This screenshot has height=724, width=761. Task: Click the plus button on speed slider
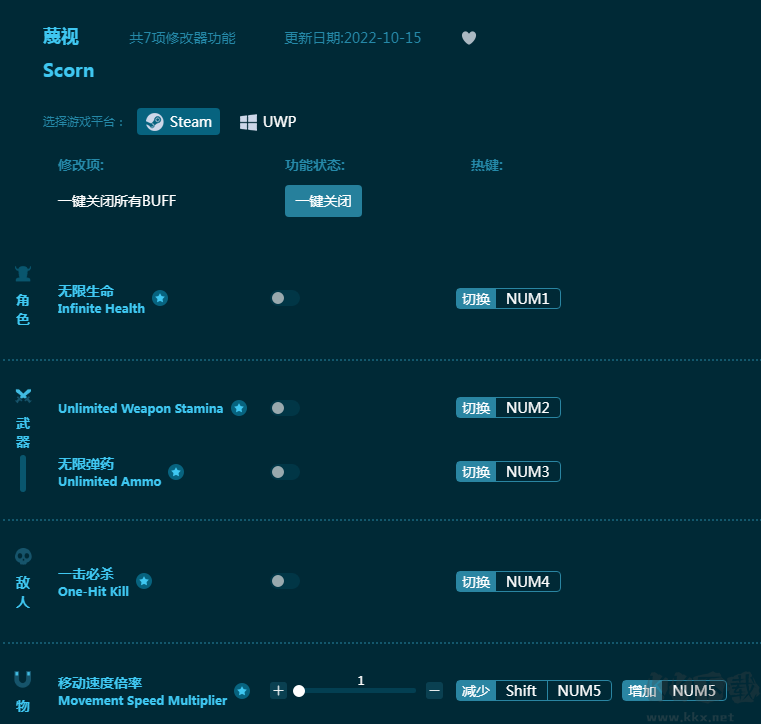pyautogui.click(x=278, y=691)
